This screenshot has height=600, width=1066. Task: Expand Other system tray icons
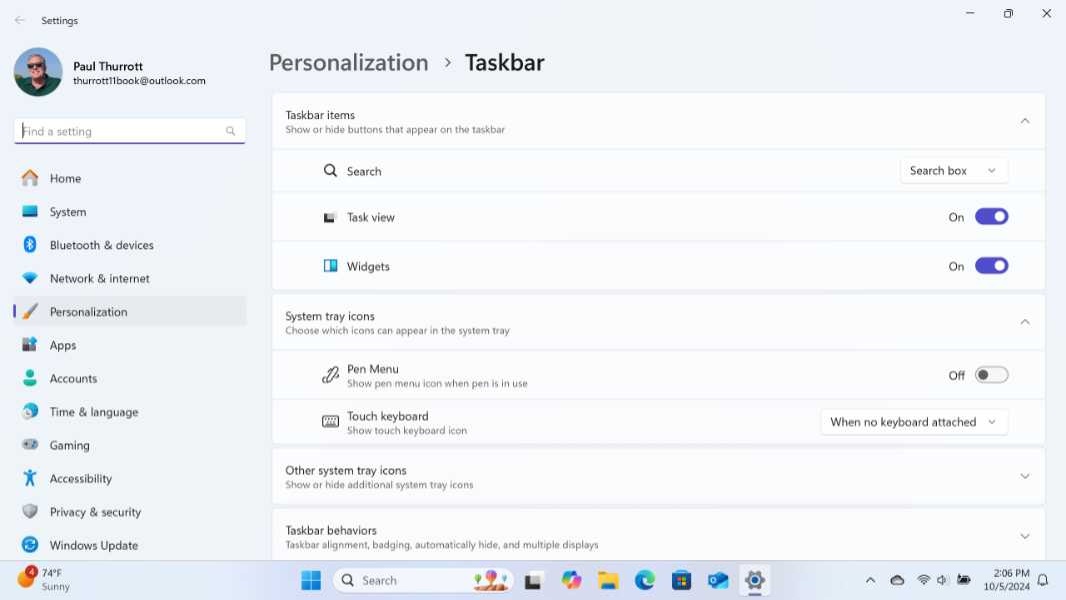1025,476
